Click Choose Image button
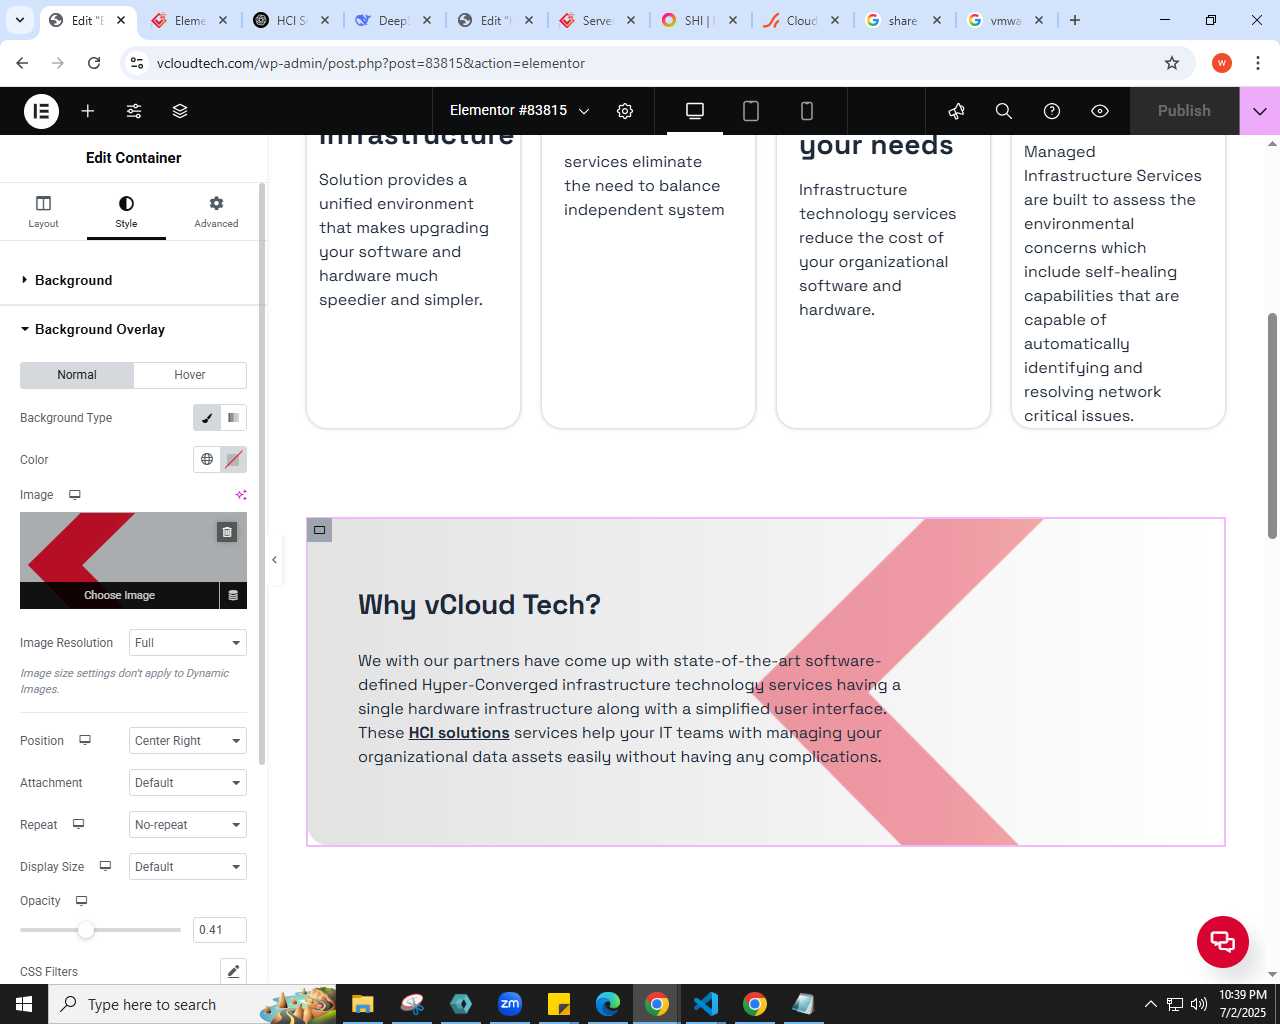 tap(119, 595)
